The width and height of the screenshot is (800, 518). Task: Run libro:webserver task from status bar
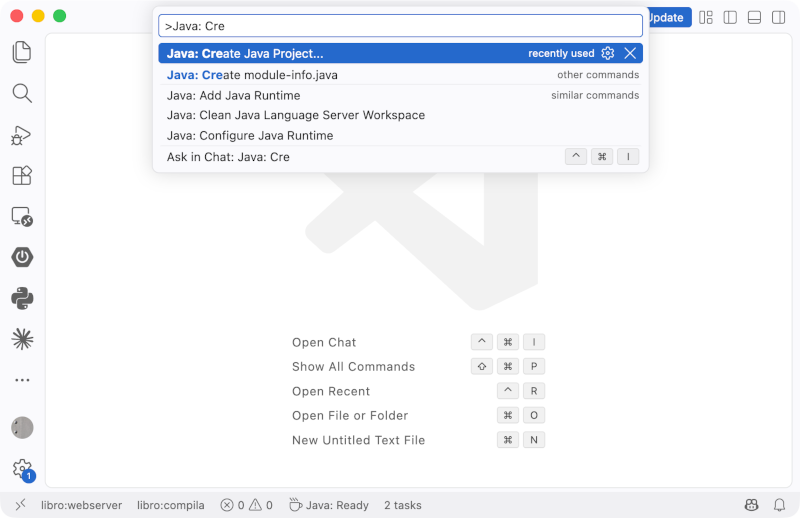point(82,505)
